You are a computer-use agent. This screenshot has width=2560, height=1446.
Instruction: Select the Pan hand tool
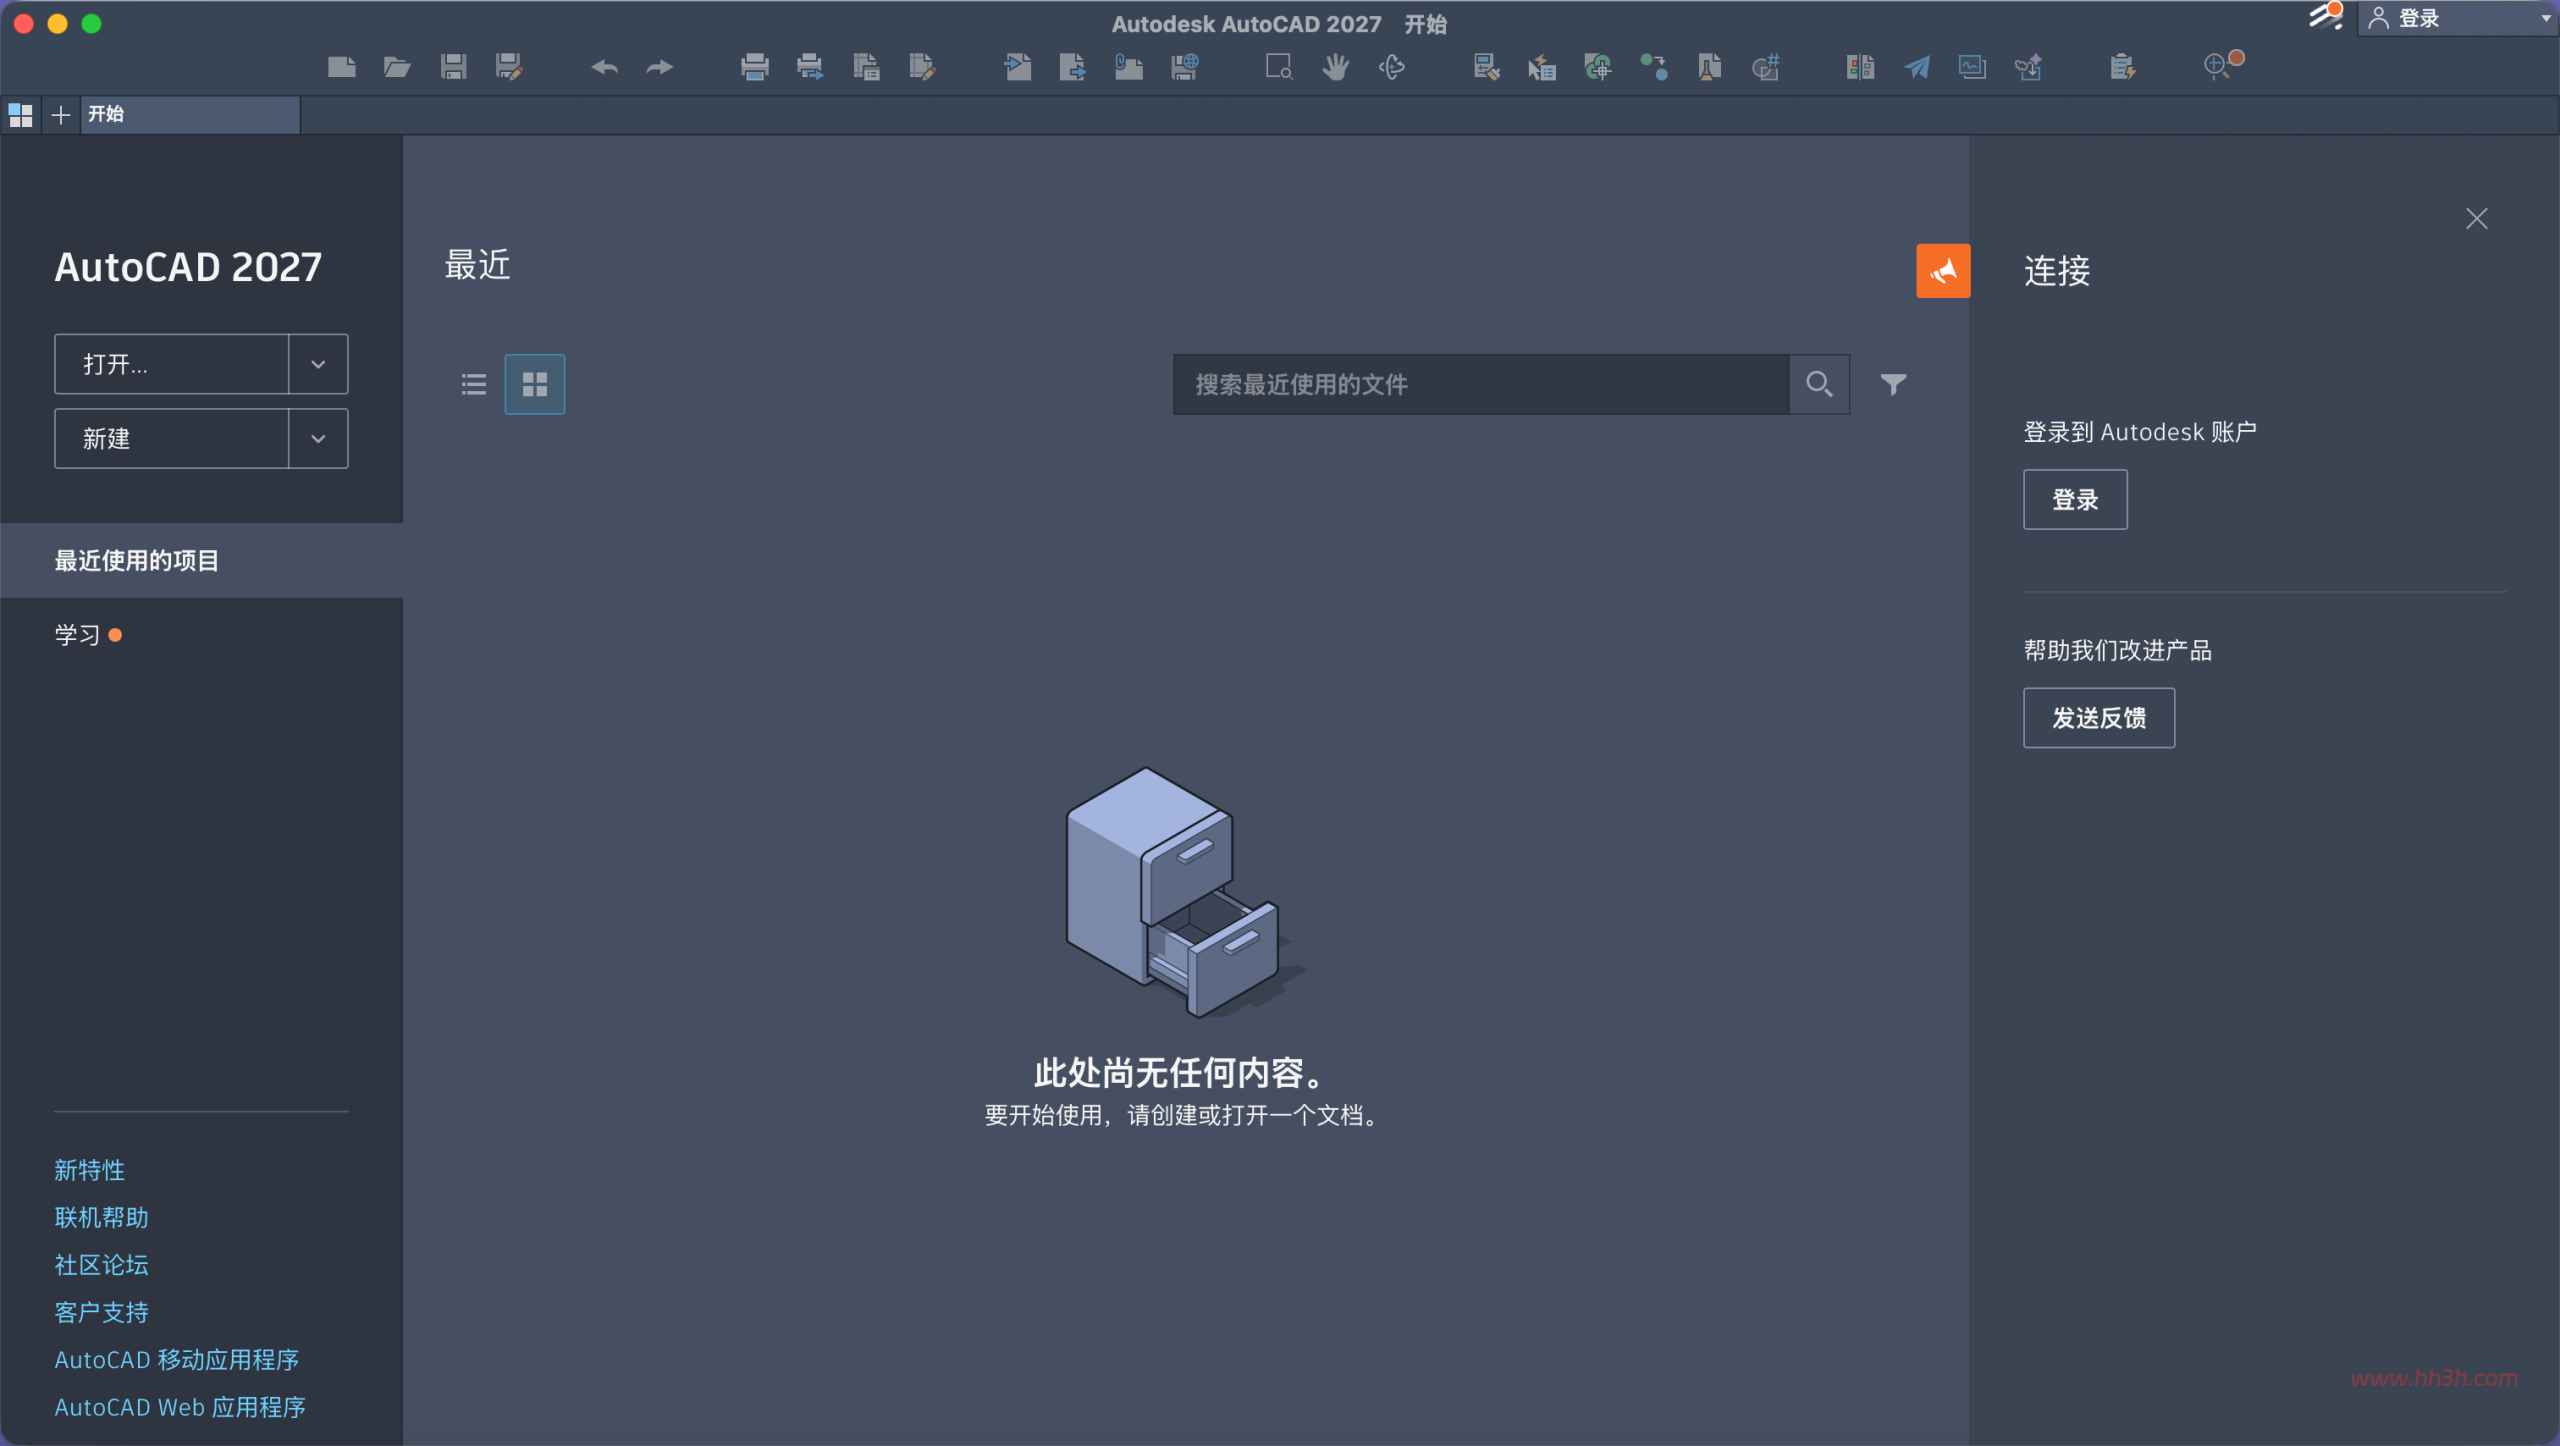(x=1335, y=67)
